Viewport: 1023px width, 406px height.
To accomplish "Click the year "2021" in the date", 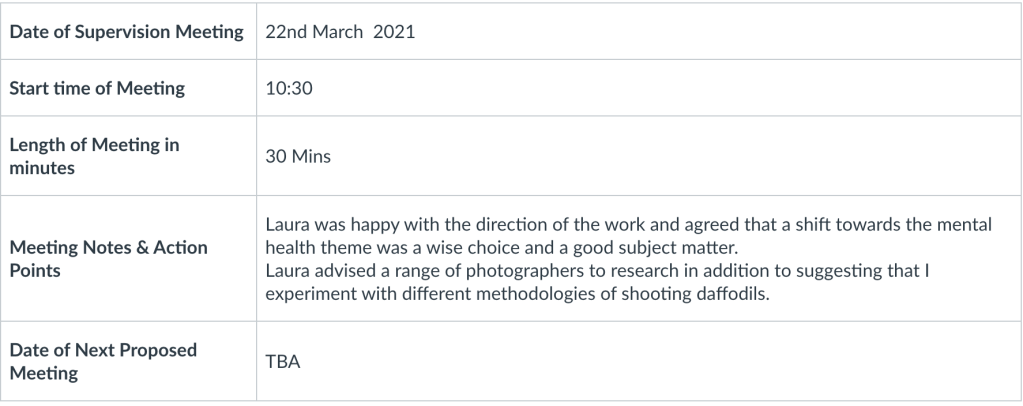I will point(394,32).
